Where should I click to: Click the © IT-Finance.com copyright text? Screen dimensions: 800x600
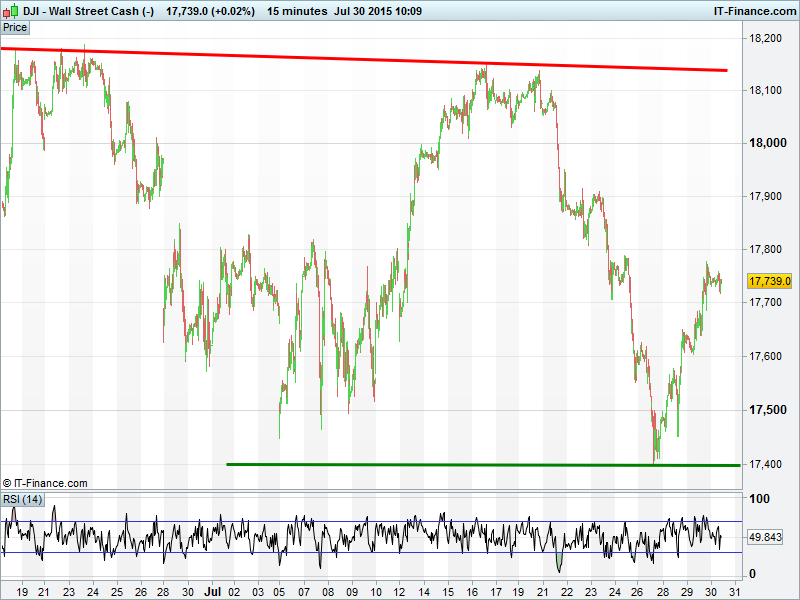tap(45, 483)
